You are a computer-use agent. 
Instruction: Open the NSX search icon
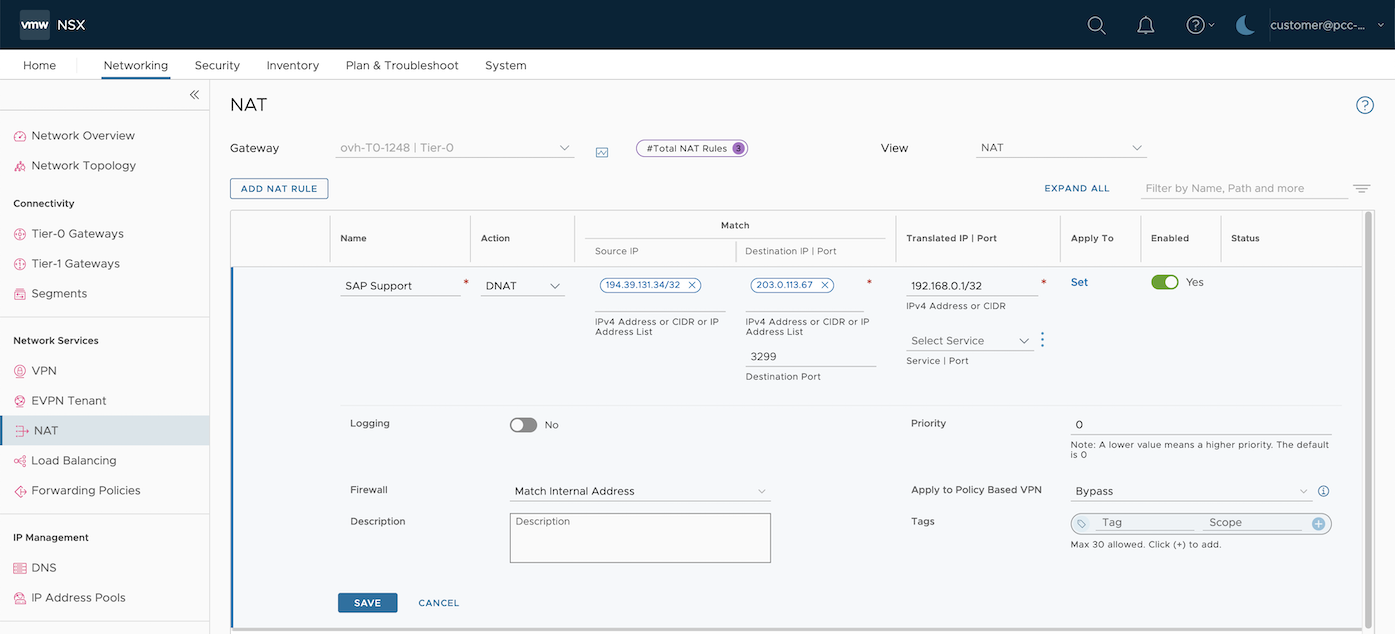(1096, 25)
